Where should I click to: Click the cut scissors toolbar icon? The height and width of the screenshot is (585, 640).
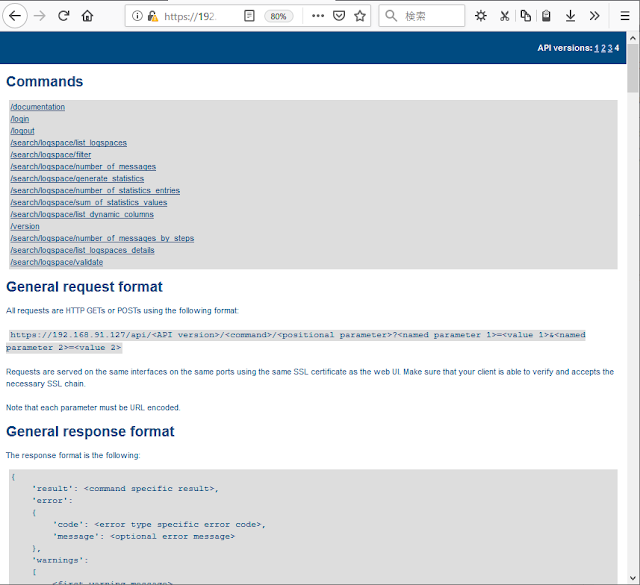[x=504, y=16]
